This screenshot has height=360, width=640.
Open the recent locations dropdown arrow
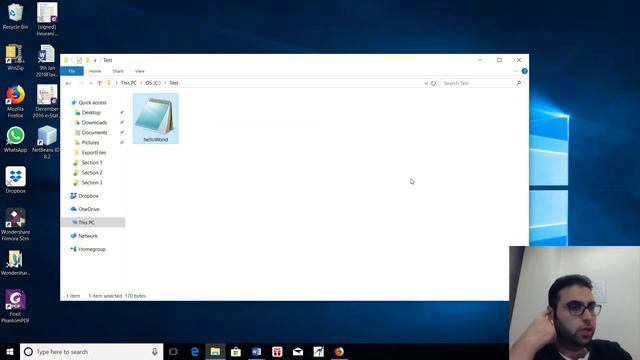coord(91,83)
